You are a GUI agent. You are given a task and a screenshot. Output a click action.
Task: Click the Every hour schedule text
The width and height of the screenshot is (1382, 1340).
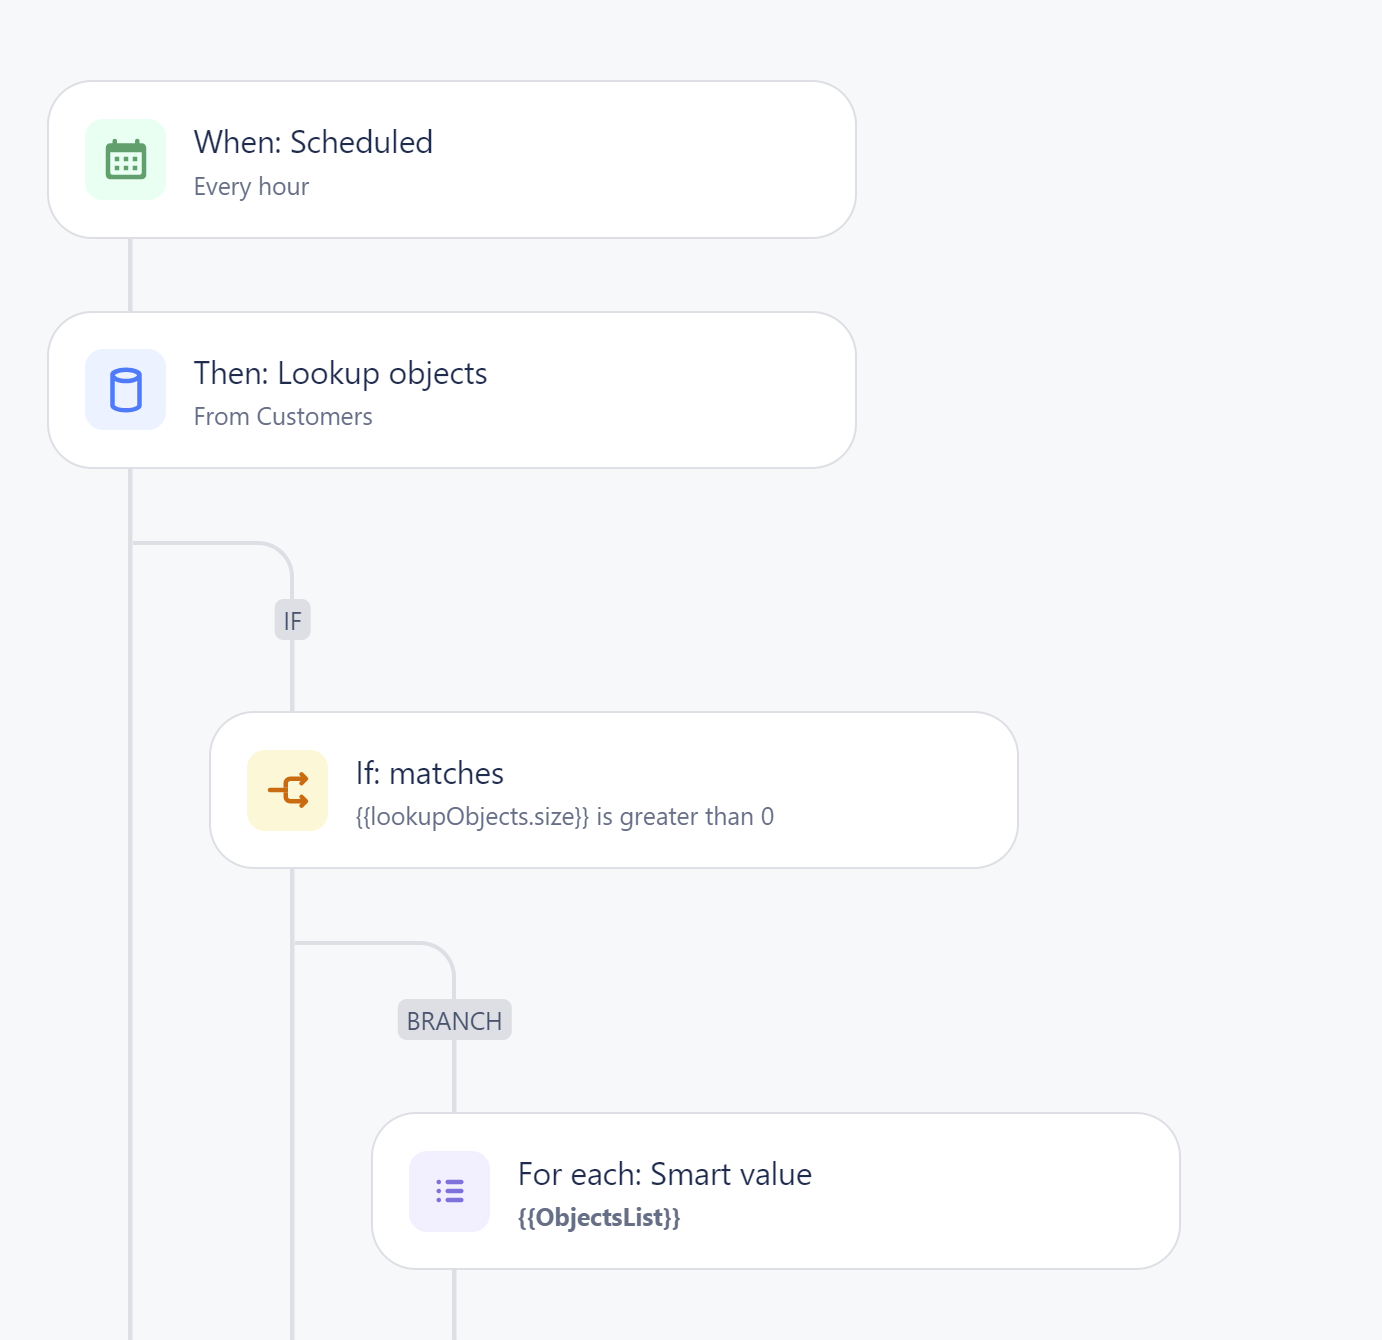(x=252, y=187)
